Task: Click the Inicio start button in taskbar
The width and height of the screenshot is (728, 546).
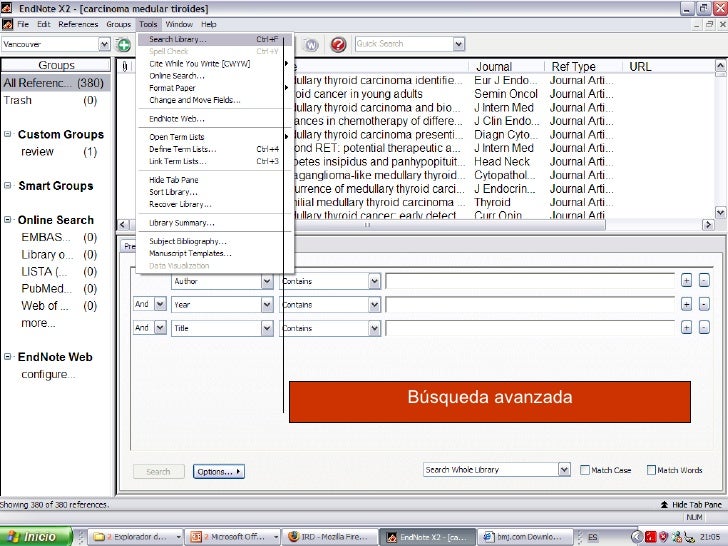Action: pos(32,536)
